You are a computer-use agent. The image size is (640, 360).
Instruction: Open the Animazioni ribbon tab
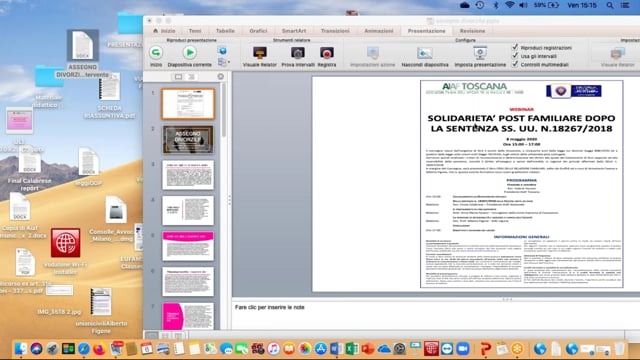pyautogui.click(x=379, y=31)
